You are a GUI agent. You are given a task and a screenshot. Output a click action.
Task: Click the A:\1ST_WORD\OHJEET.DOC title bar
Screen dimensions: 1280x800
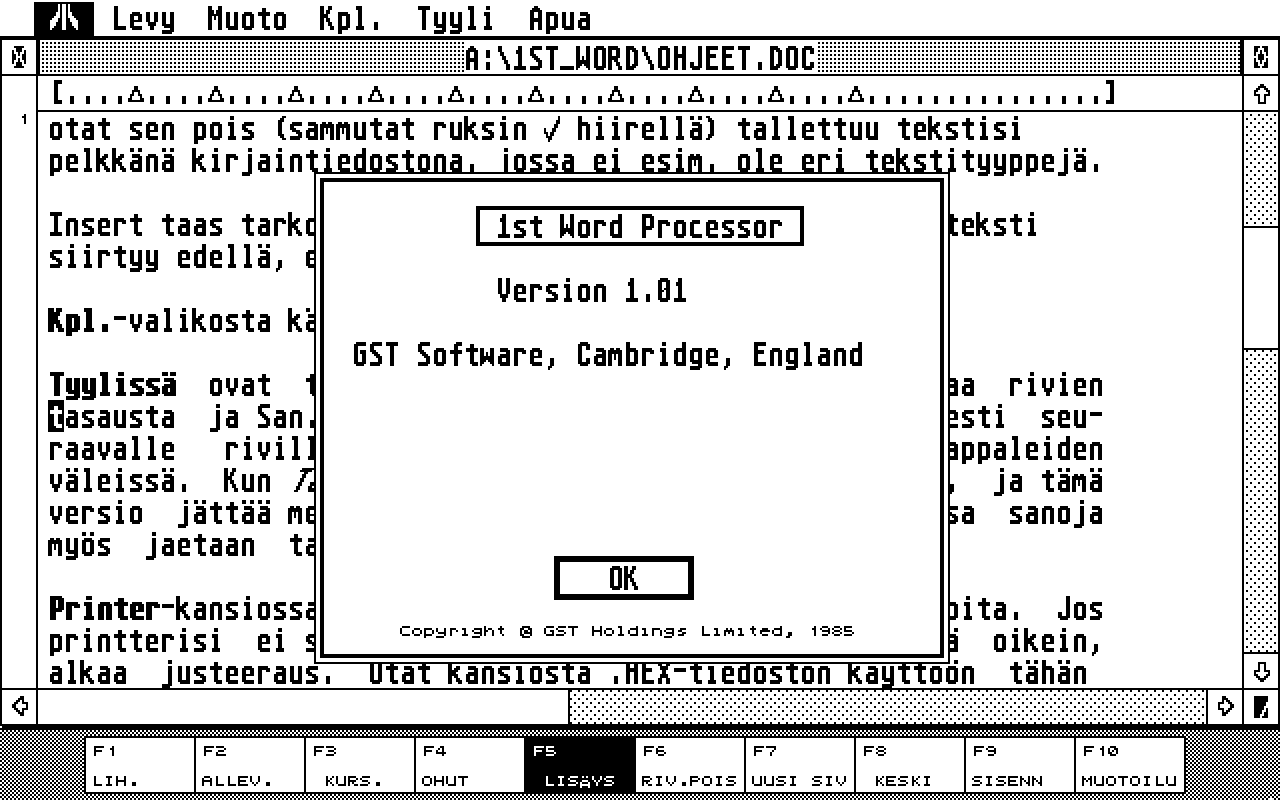click(640, 59)
